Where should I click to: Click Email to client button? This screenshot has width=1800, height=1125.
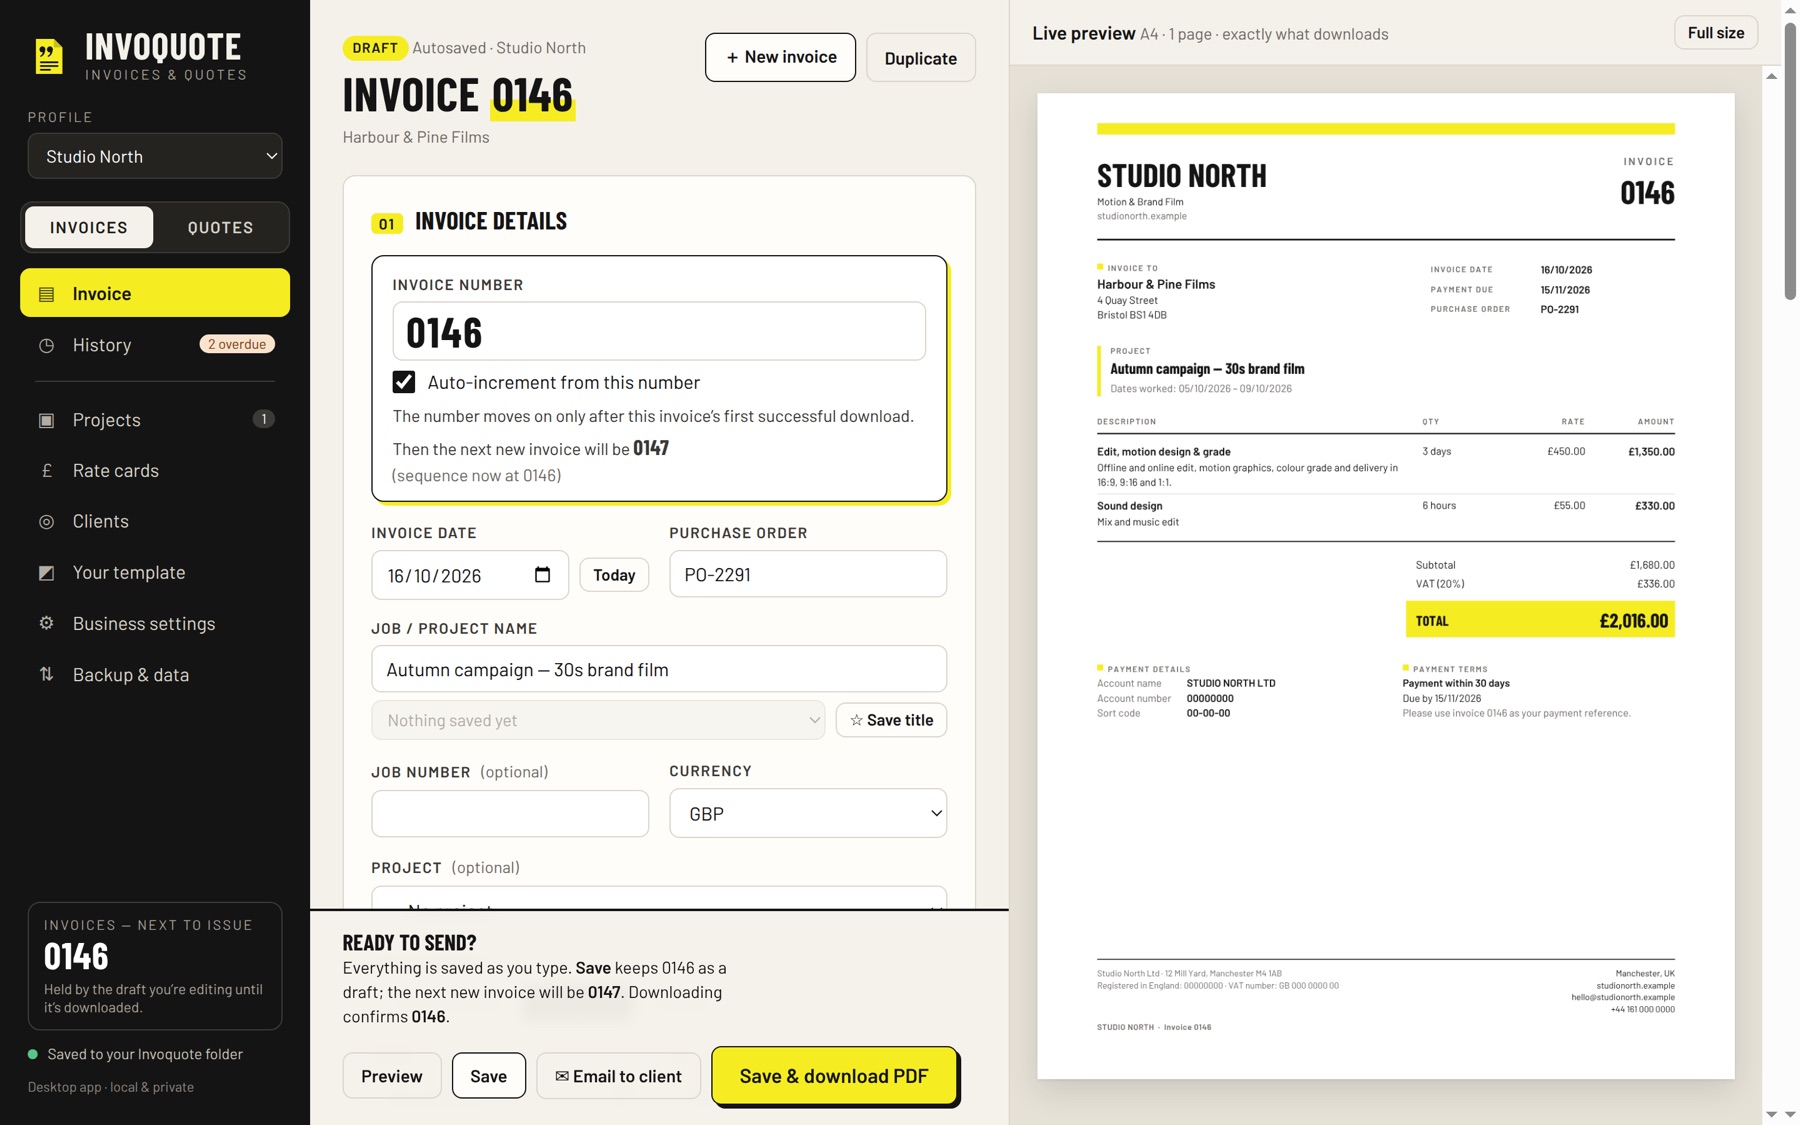click(618, 1076)
